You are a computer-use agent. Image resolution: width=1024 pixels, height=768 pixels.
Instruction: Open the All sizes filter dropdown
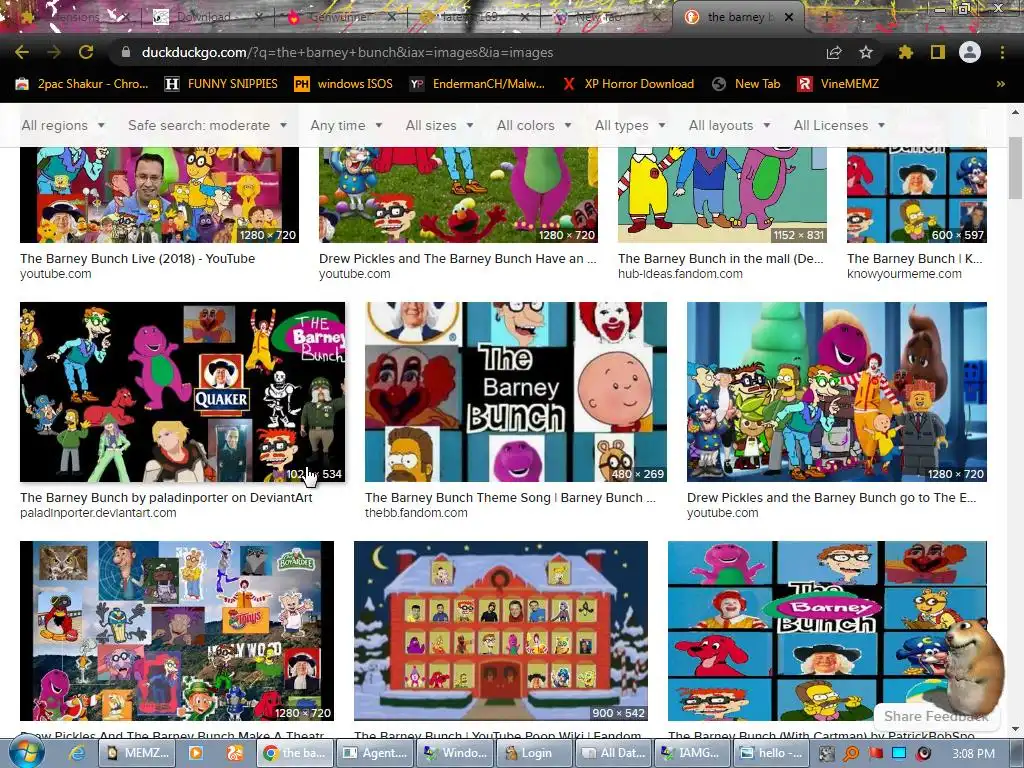point(439,125)
